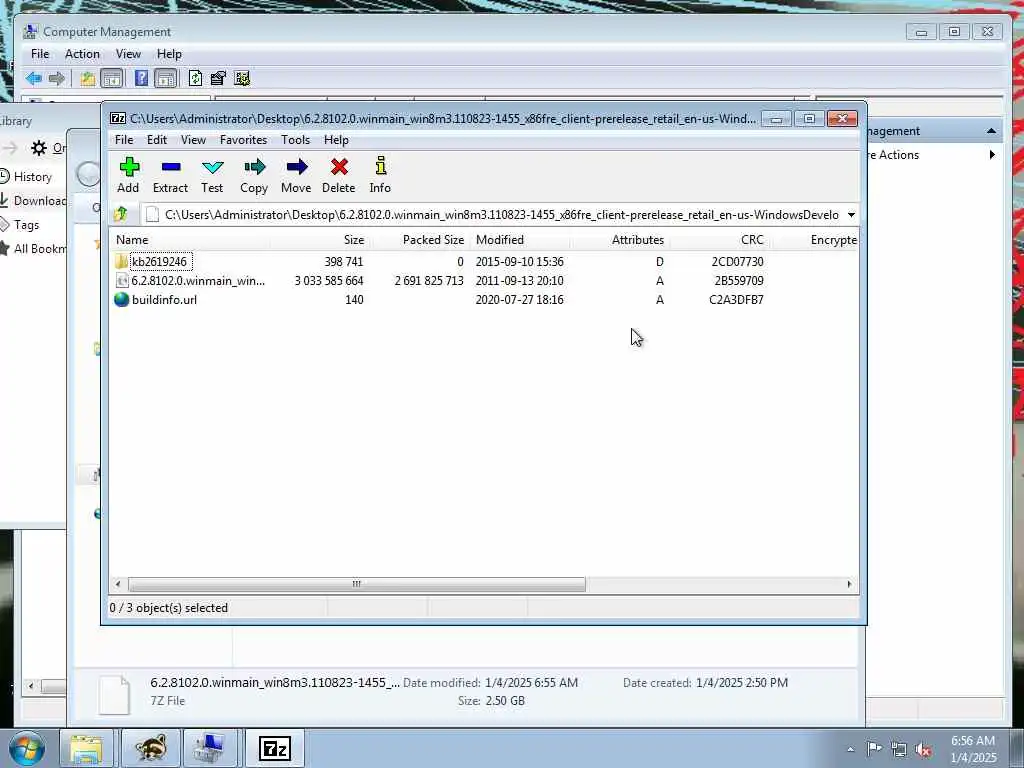
Task: Sort by the Size column header
Action: point(319,240)
